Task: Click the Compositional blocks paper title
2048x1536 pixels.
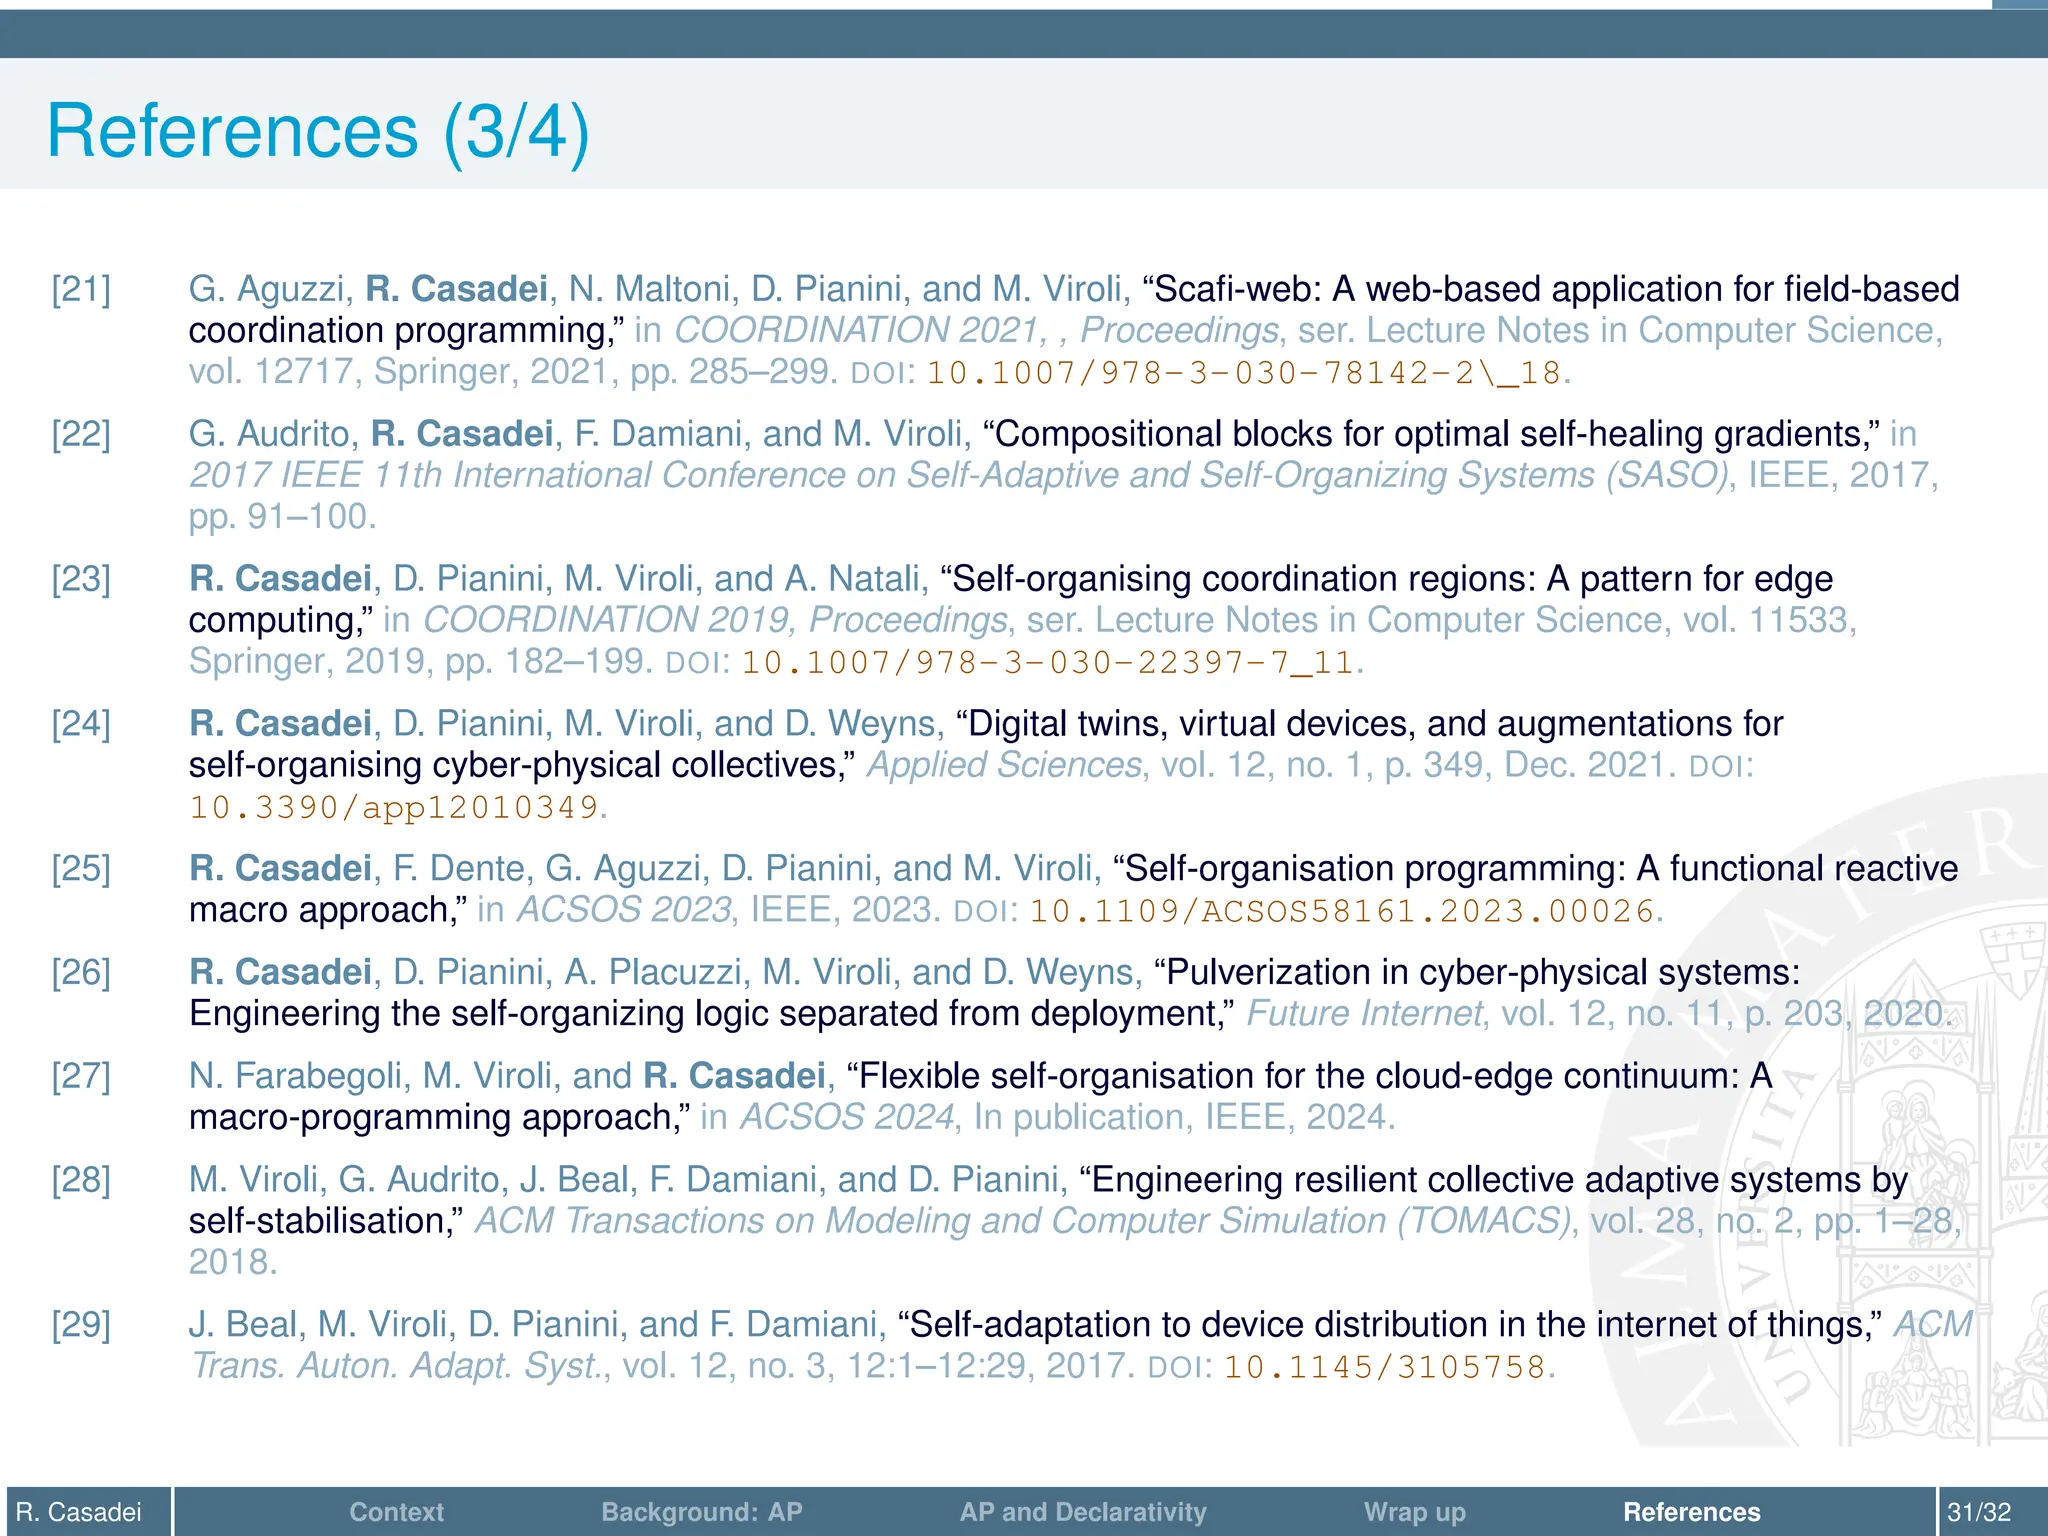Action: click(x=1432, y=434)
